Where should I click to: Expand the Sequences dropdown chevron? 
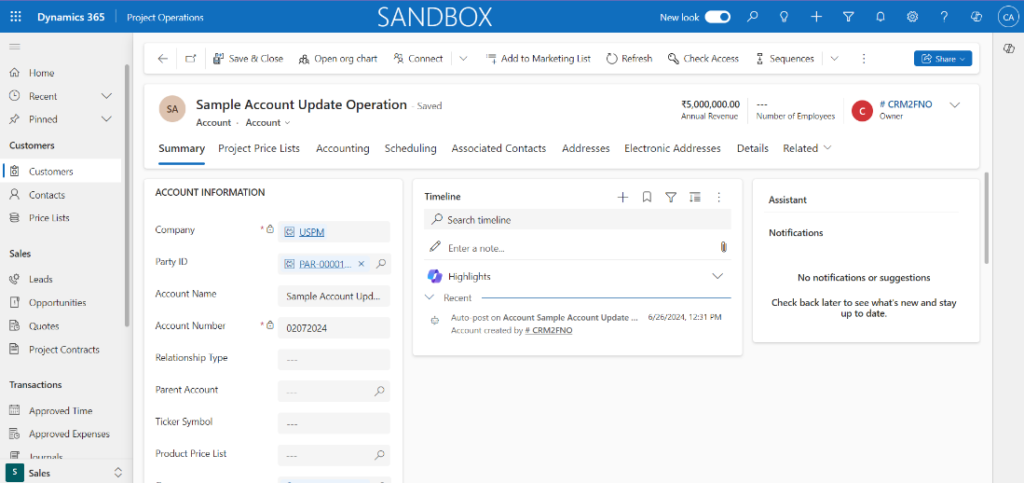point(834,59)
